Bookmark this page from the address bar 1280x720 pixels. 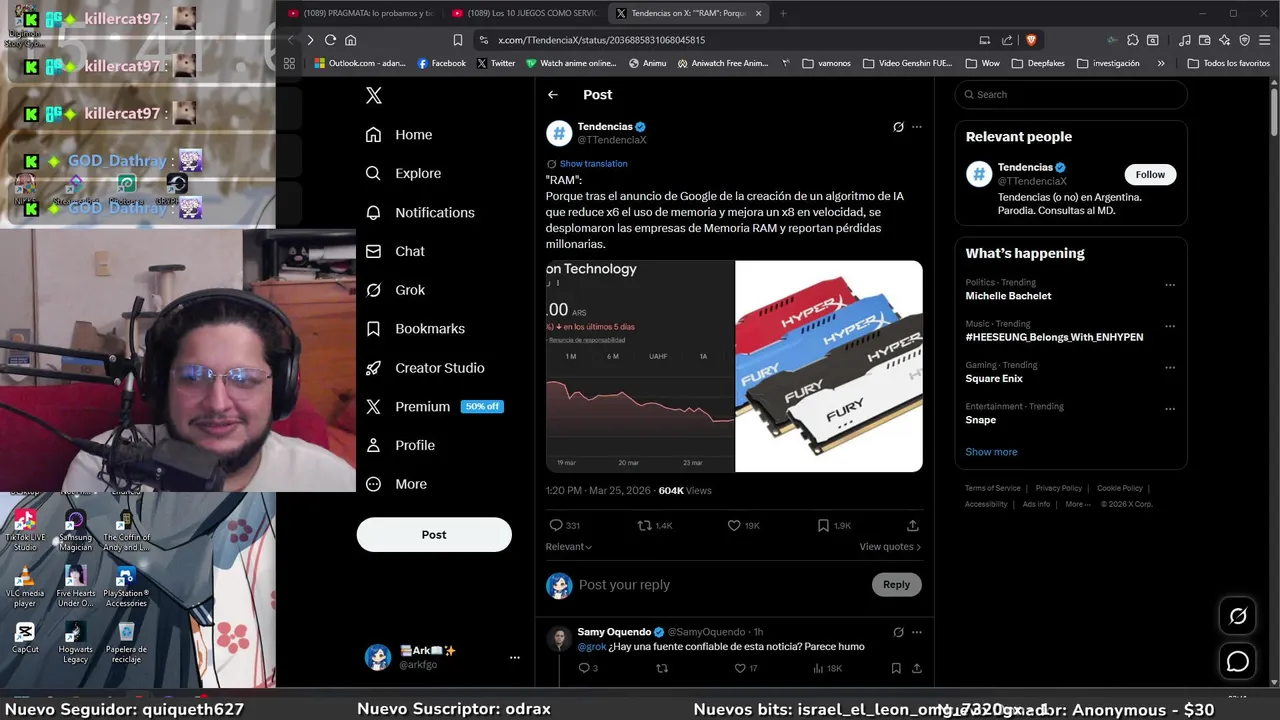tap(458, 40)
